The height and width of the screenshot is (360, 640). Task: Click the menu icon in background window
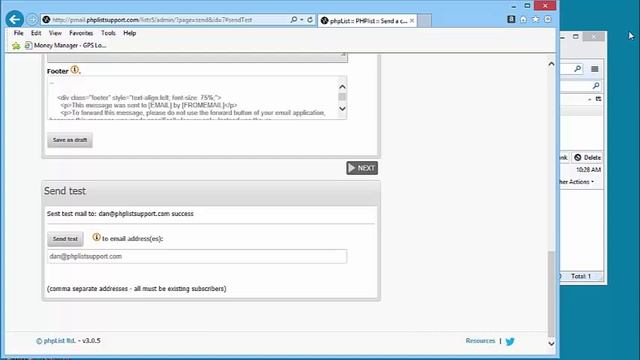[595, 69]
